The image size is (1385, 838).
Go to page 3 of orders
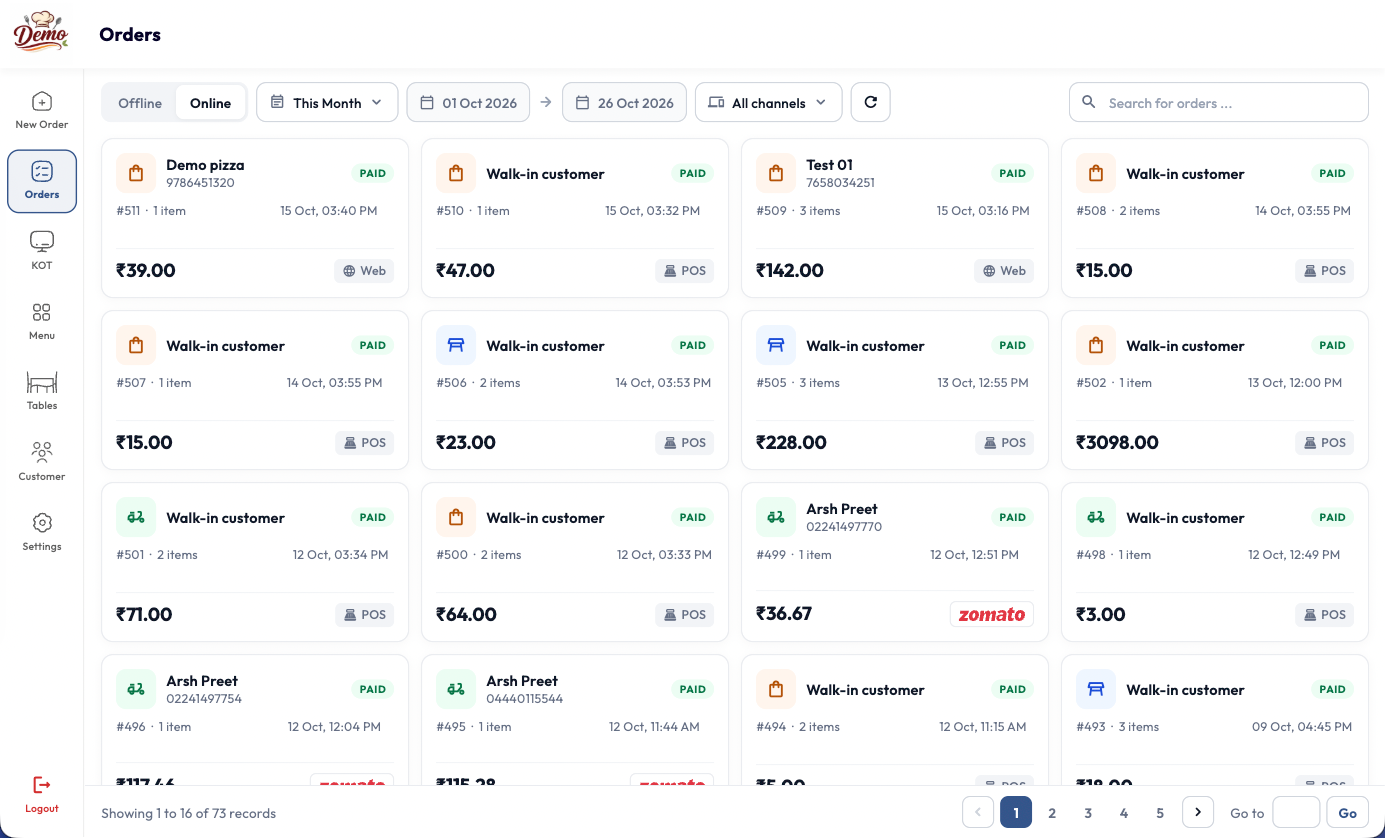point(1088,813)
